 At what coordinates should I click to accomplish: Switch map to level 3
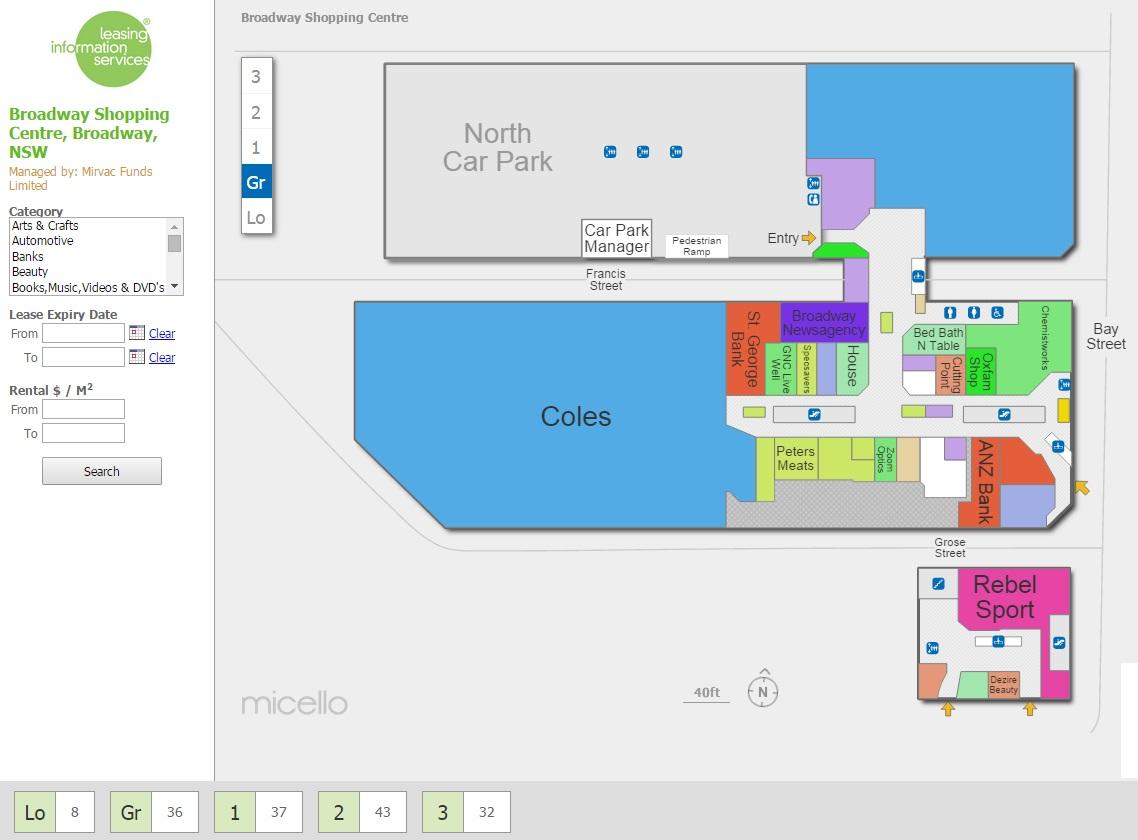point(256,76)
